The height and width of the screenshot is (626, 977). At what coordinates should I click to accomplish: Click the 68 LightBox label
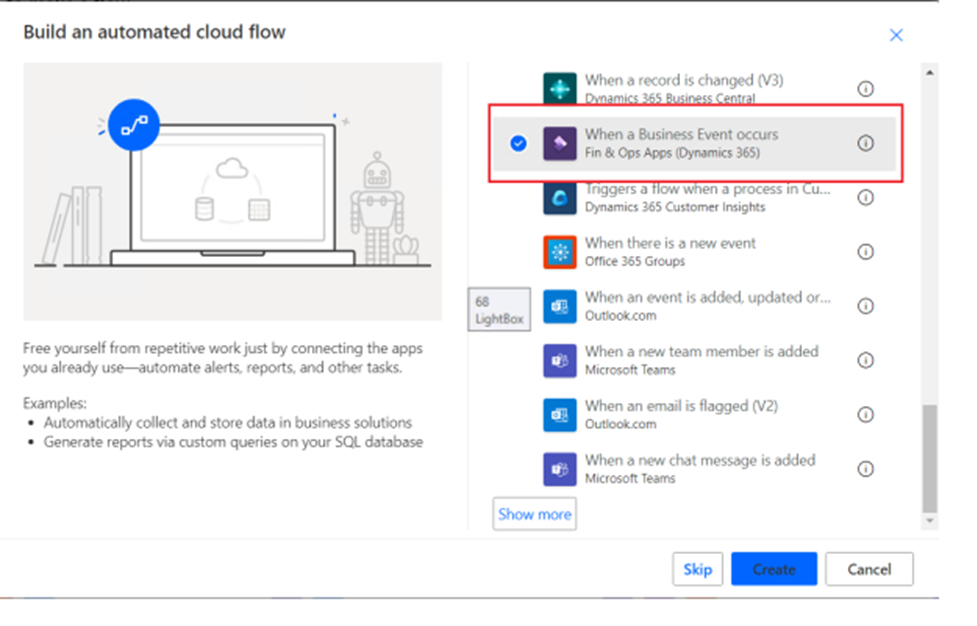click(499, 310)
